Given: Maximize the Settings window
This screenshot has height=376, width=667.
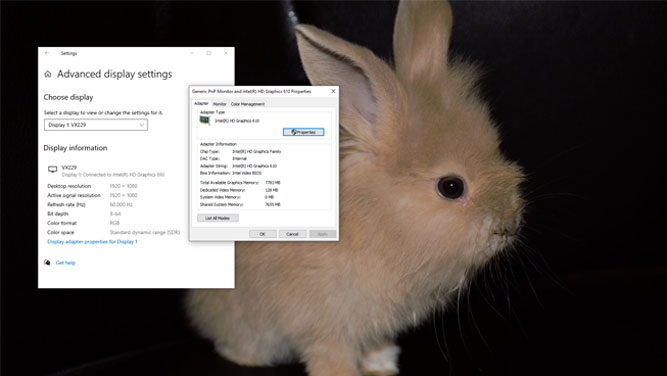Looking at the screenshot, I should 209,53.
